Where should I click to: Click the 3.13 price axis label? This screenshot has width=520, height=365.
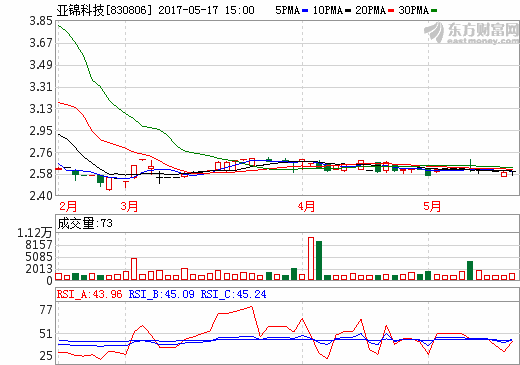coord(41,109)
